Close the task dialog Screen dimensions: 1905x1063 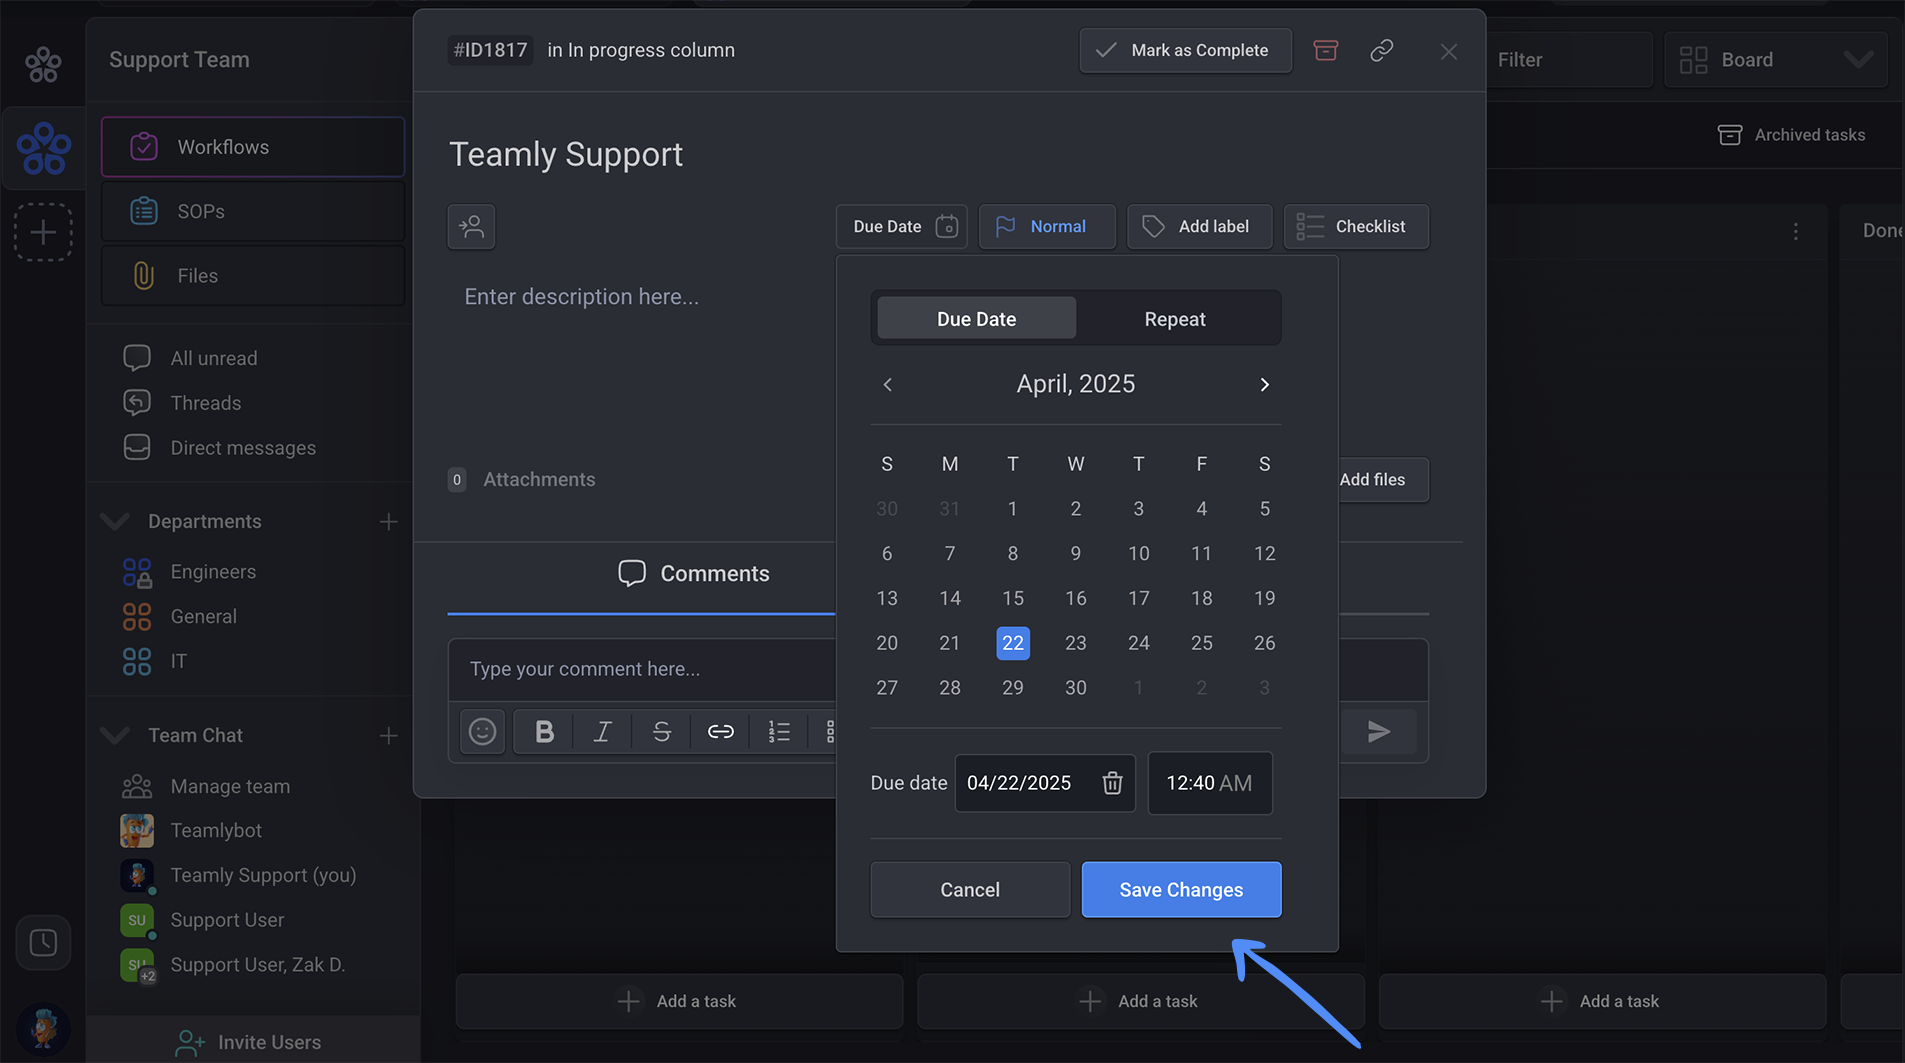click(x=1448, y=51)
